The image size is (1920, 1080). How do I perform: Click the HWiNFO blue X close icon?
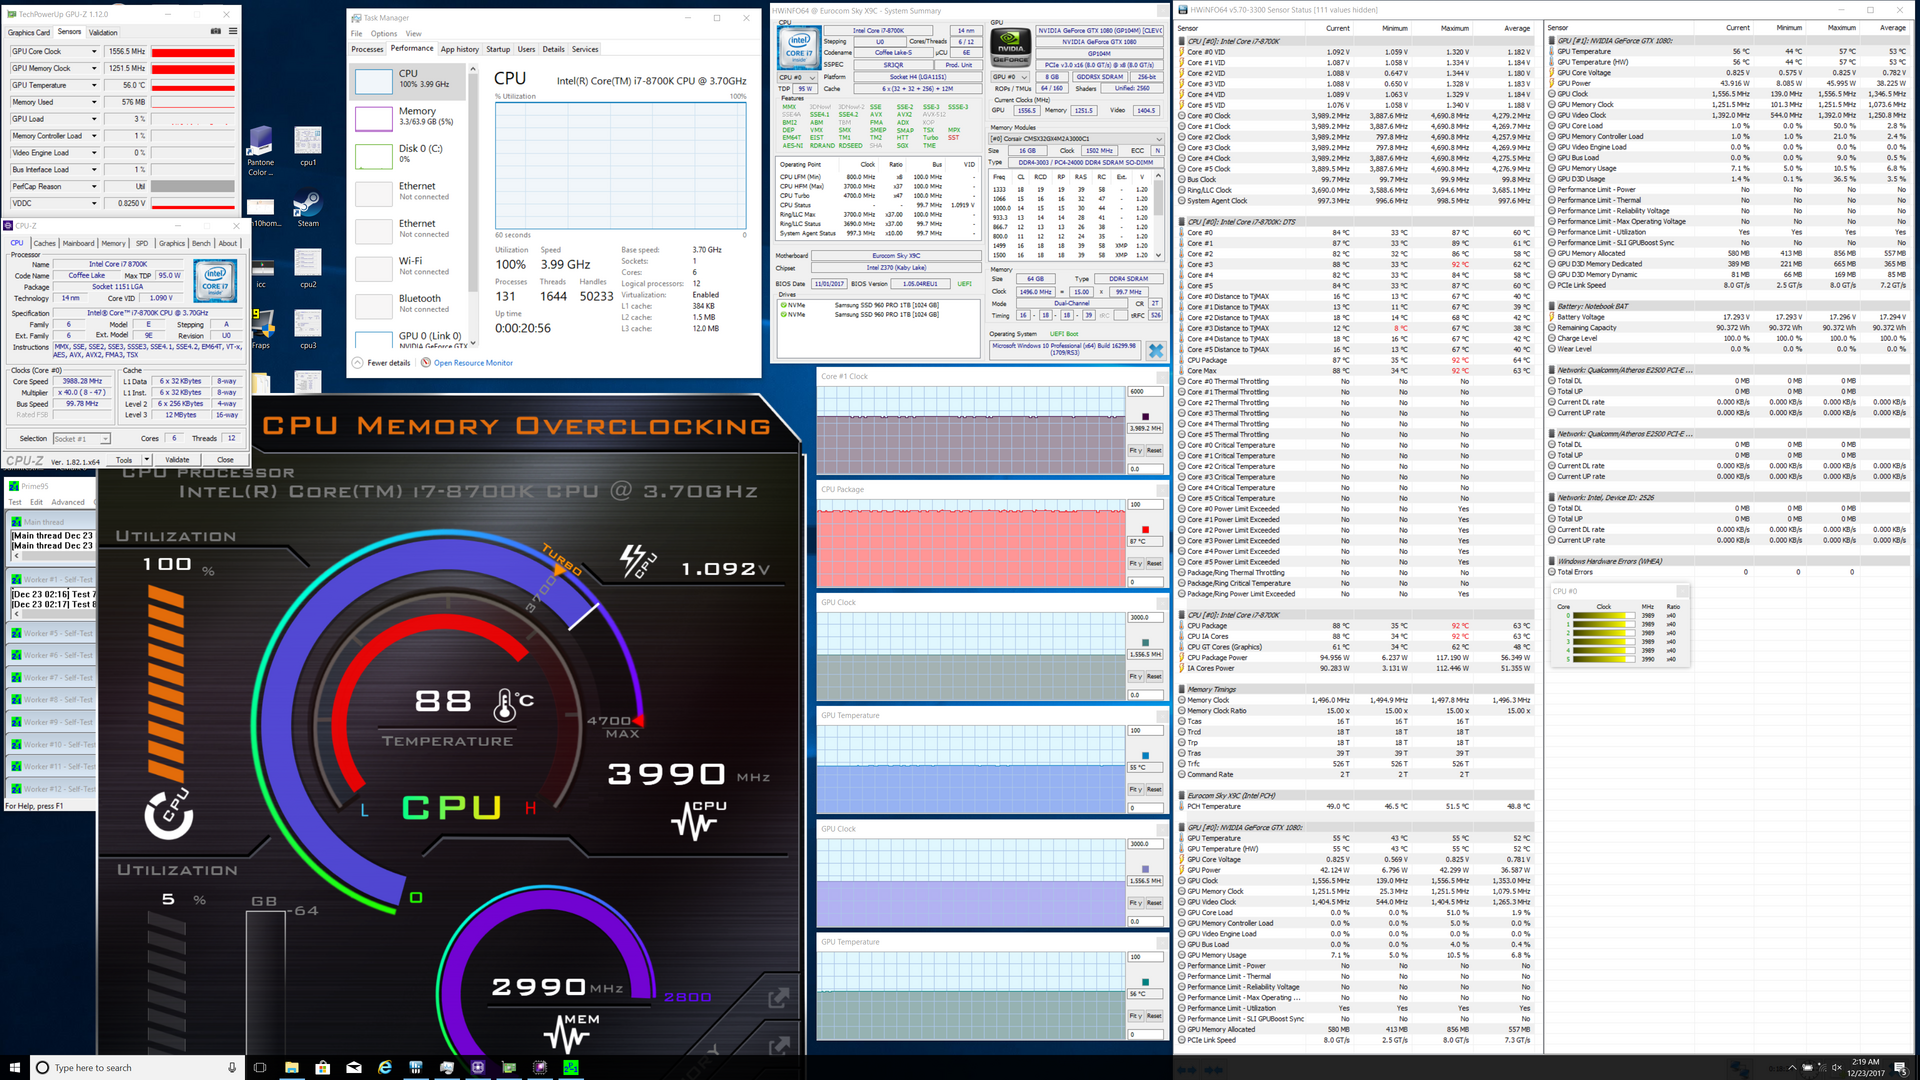tap(1156, 350)
